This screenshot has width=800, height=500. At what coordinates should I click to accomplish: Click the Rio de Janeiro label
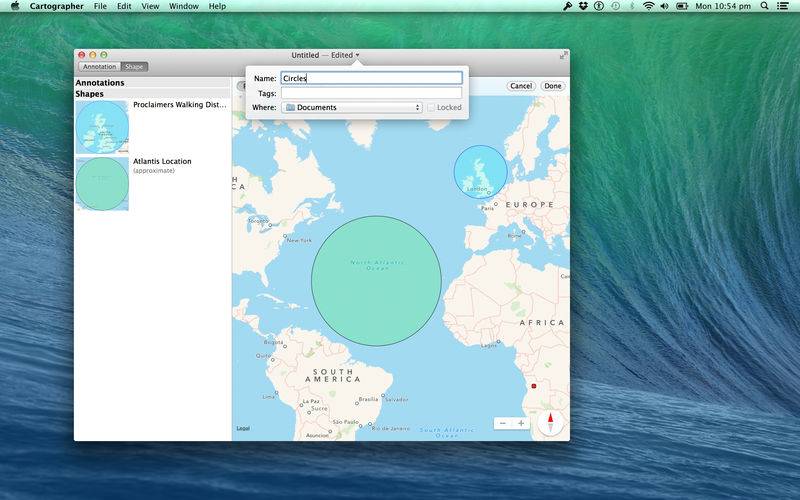point(390,428)
